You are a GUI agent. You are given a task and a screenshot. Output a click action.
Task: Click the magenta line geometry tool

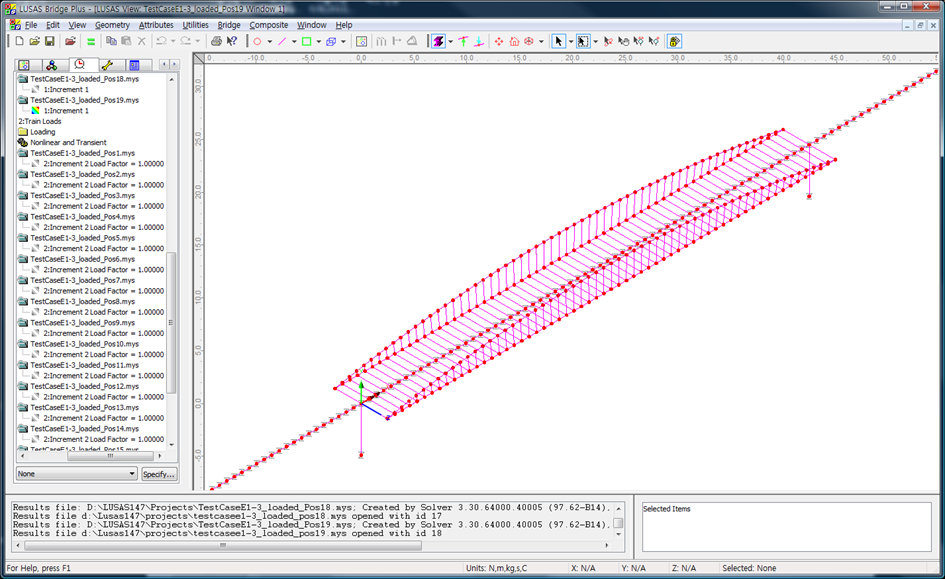[x=281, y=41]
